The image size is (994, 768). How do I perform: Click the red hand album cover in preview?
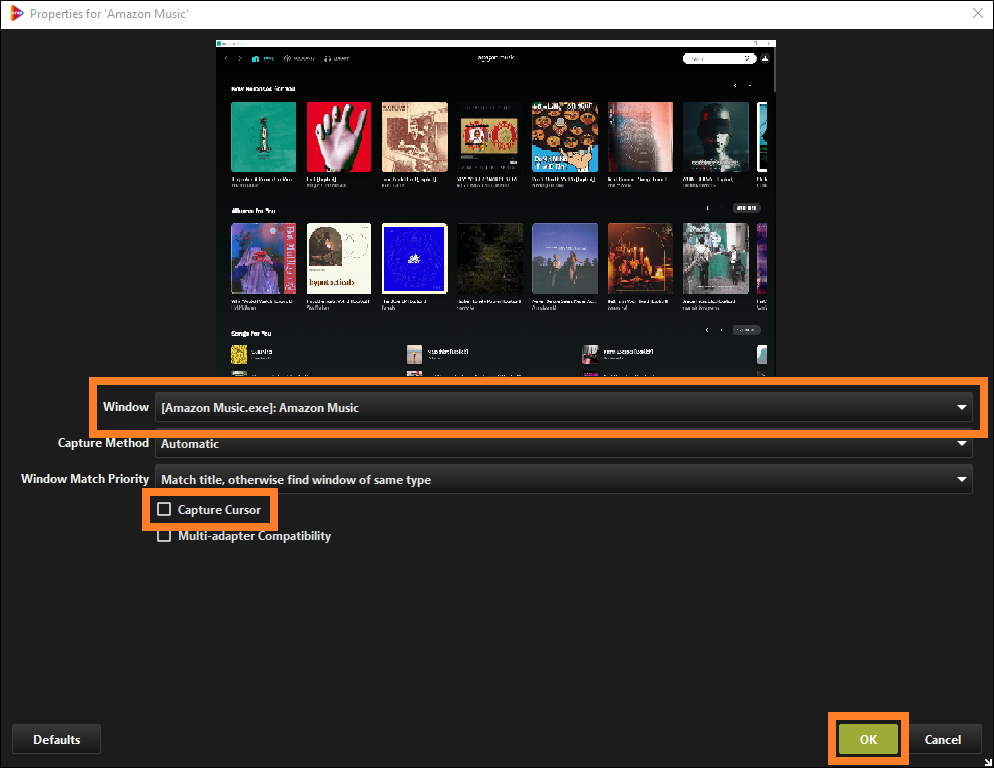coord(339,137)
